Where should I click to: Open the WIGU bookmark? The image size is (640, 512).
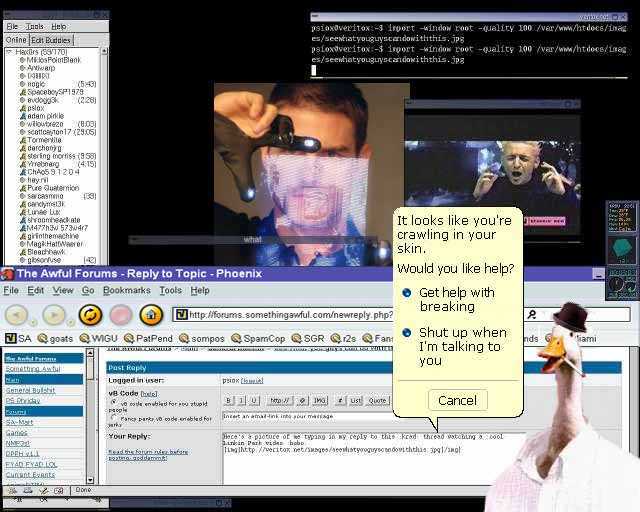[x=98, y=338]
